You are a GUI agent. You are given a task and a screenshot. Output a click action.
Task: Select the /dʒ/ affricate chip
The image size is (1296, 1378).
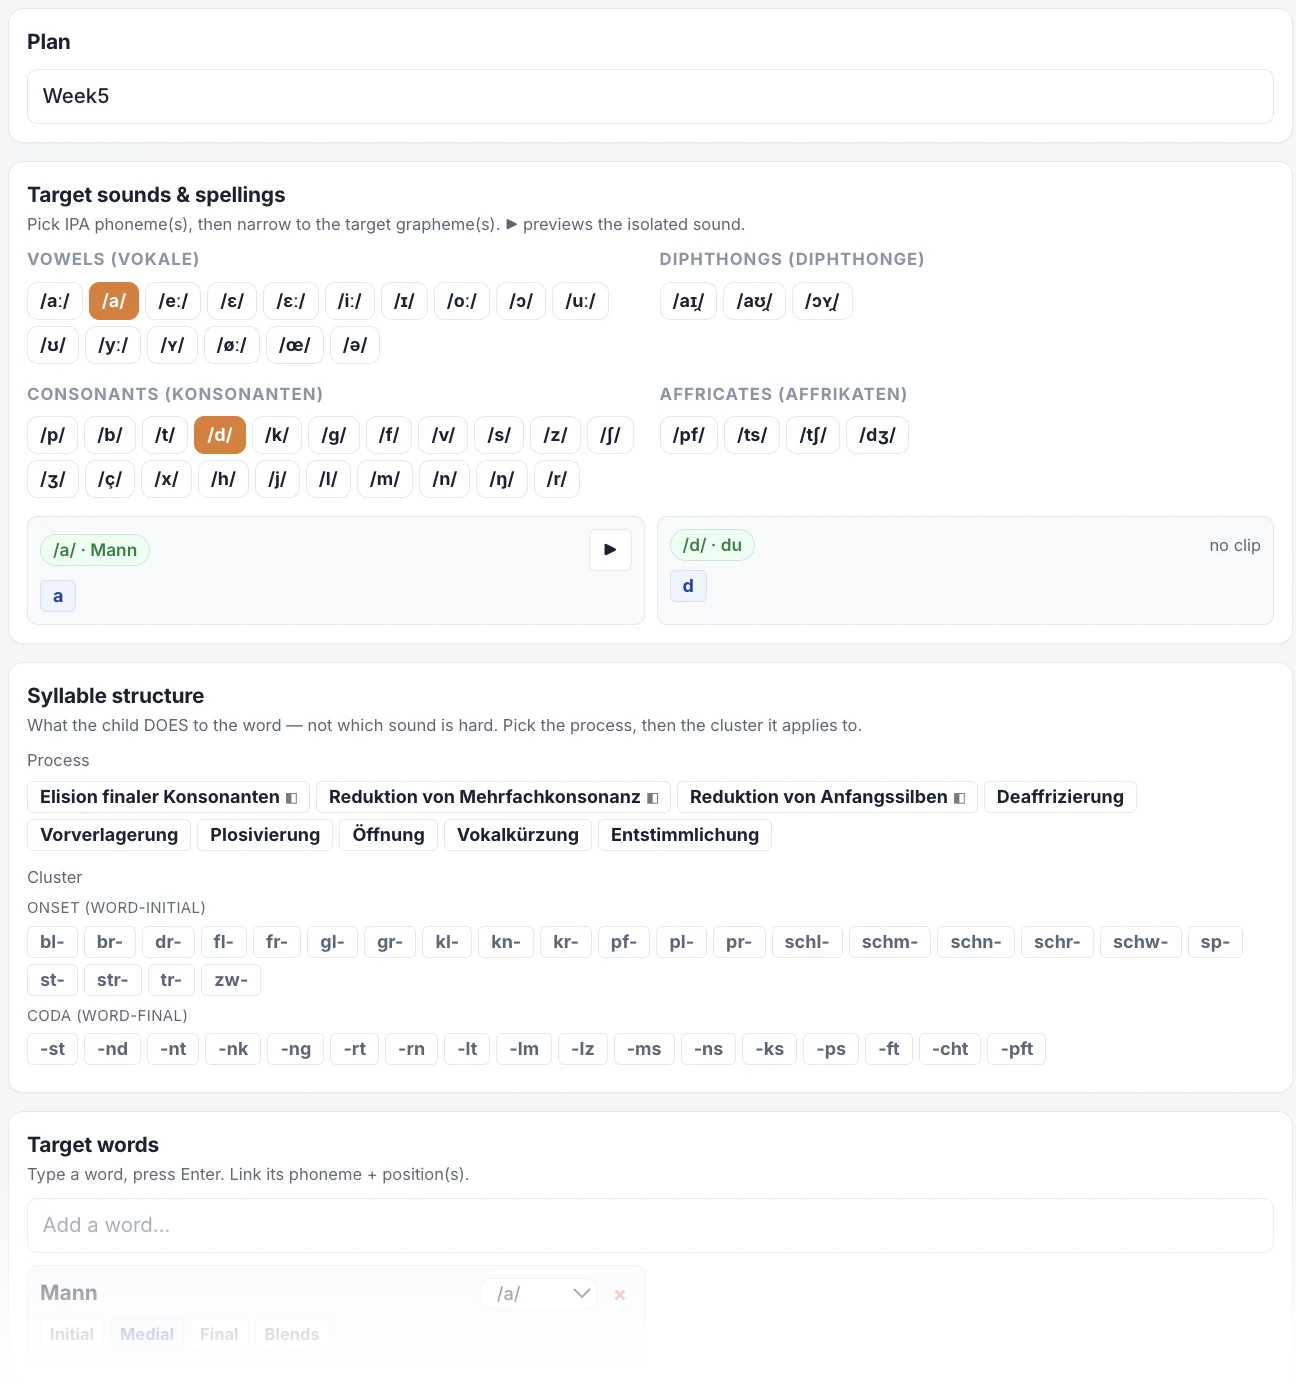[877, 435]
